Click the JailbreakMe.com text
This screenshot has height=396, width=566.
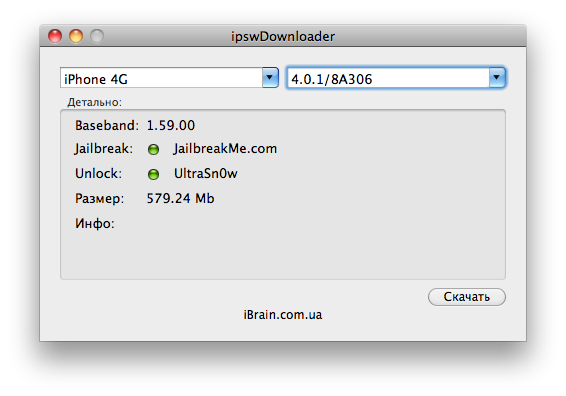(225, 149)
